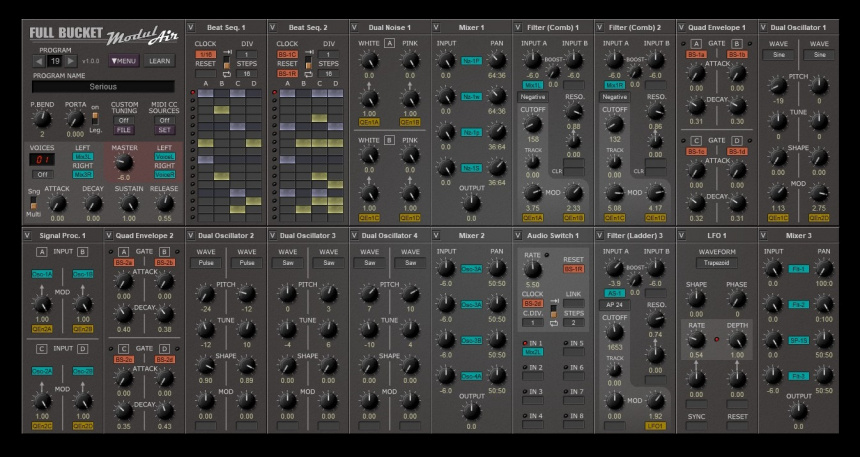Flip the run mode switch in Beat Seq. 1
The height and width of the screenshot is (457, 860).
227,63
